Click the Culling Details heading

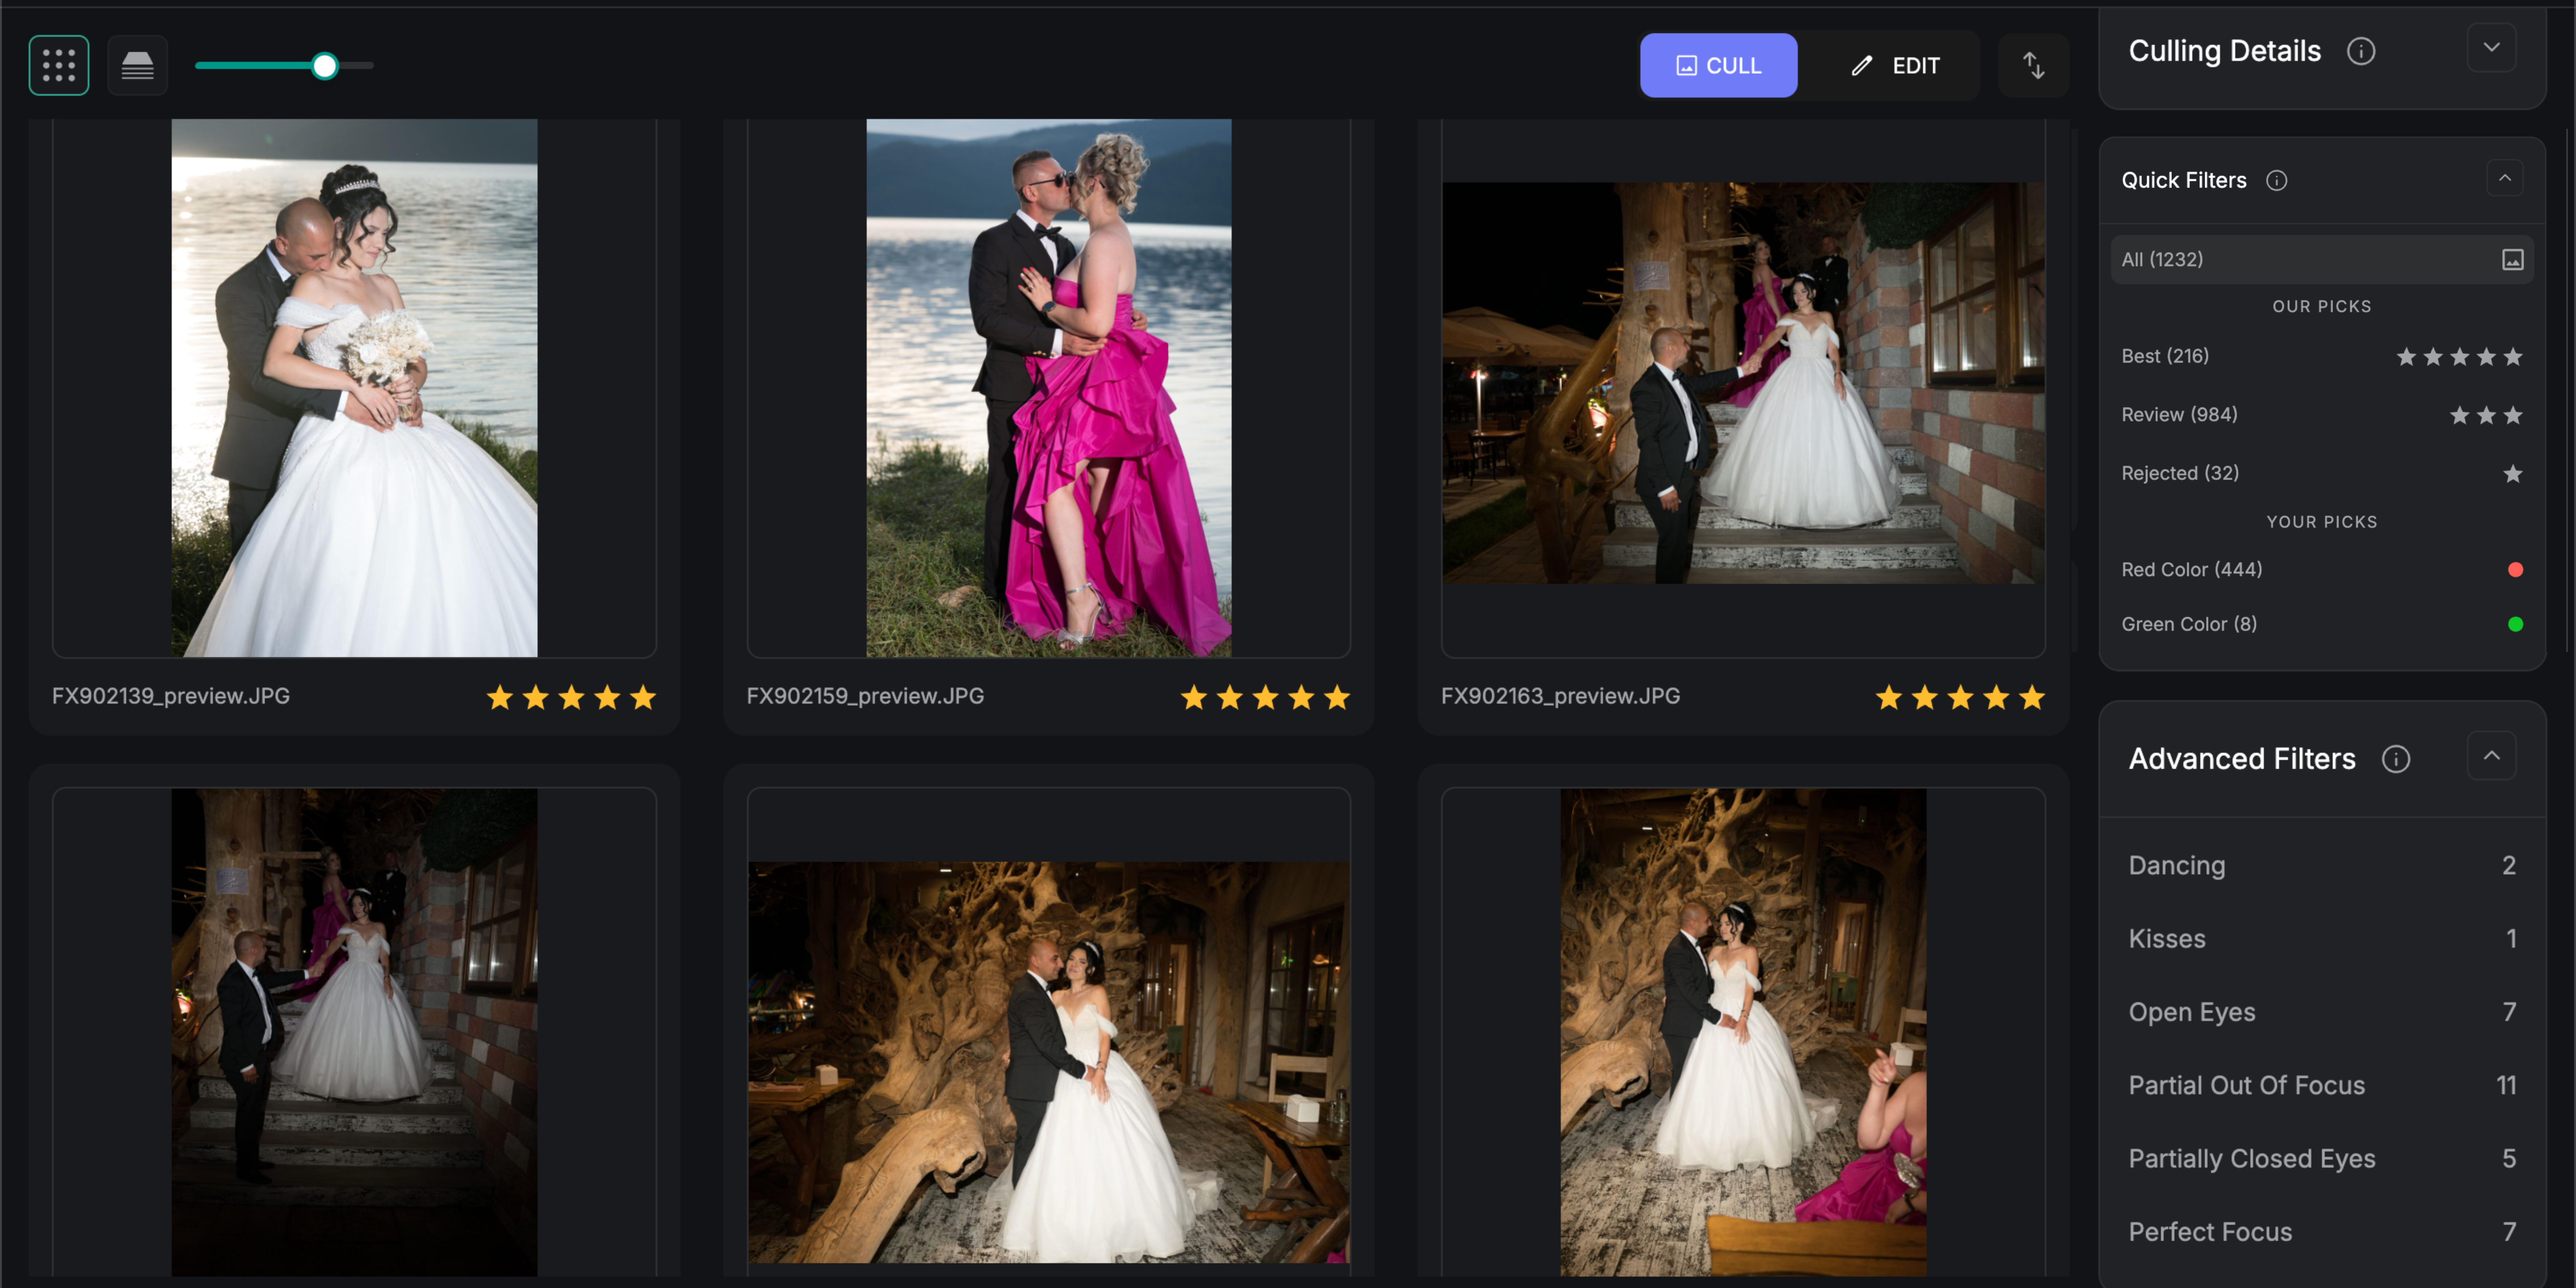point(2224,51)
